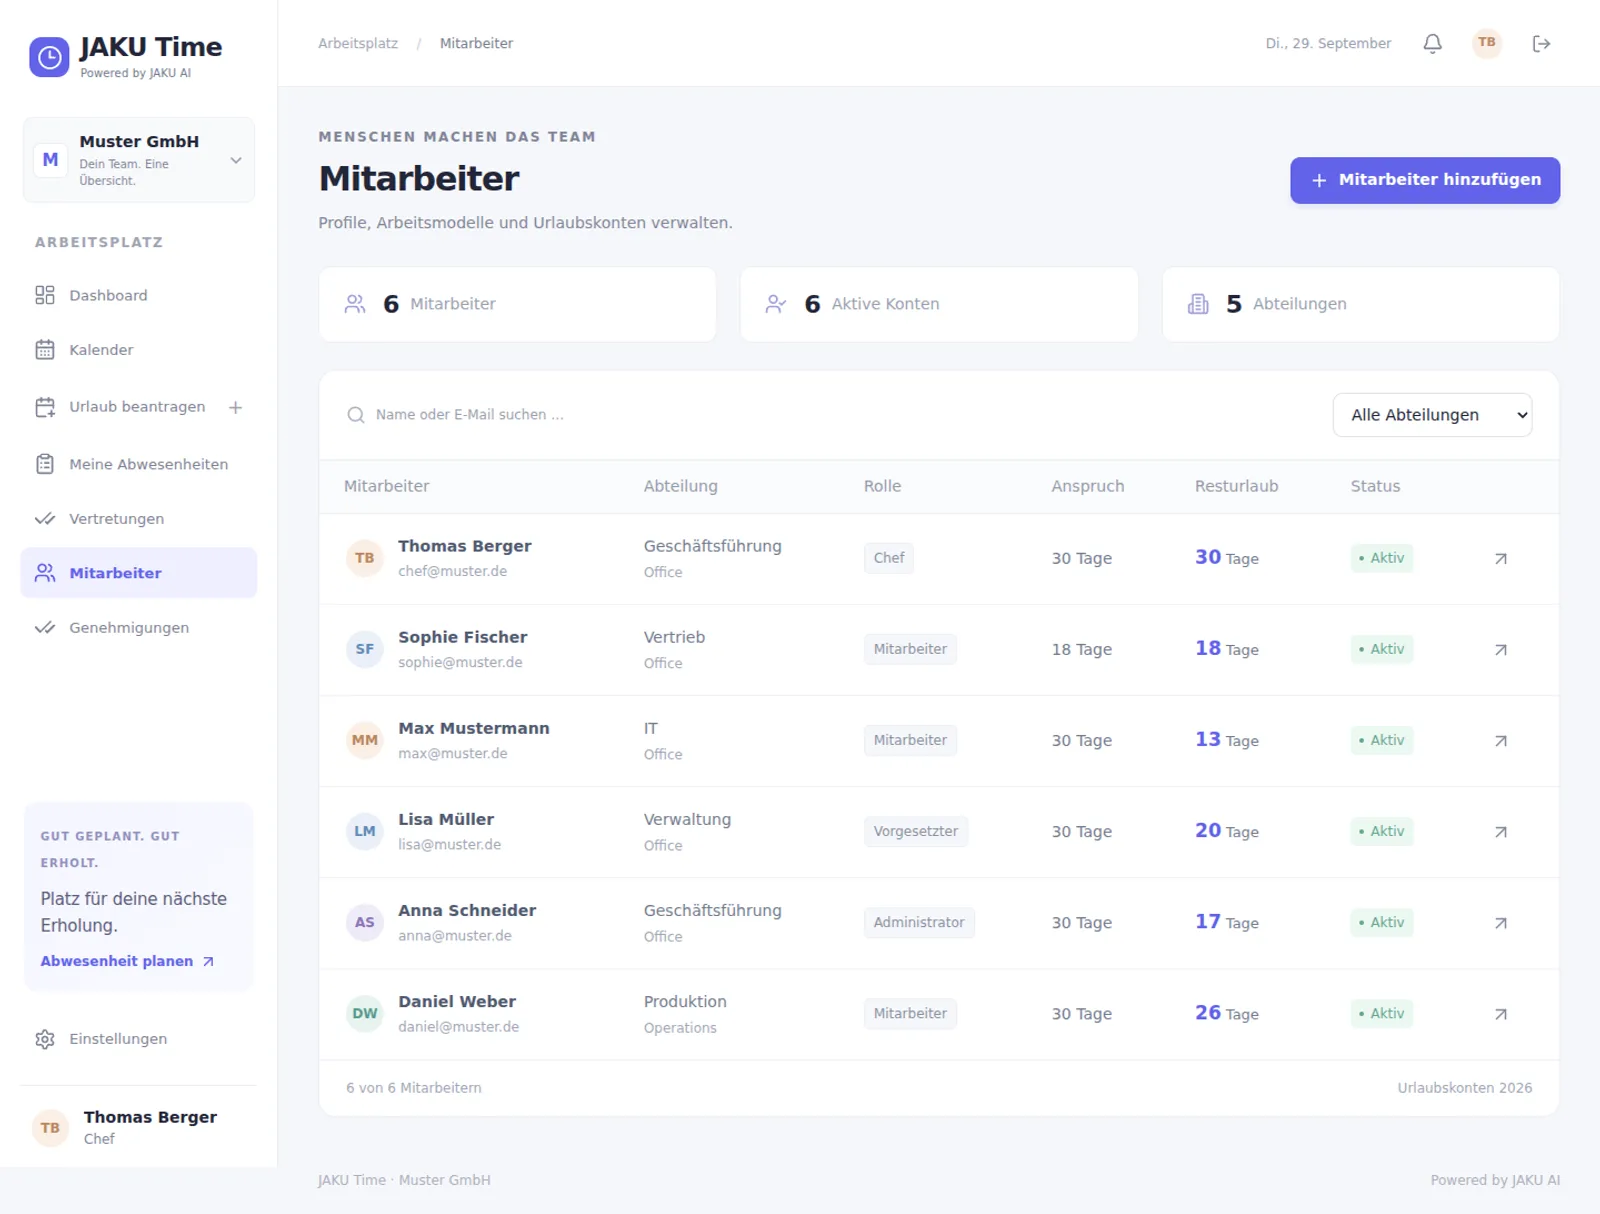Click the Mitarbeiter hinzufügen button
This screenshot has height=1214, width=1600.
coord(1425,180)
